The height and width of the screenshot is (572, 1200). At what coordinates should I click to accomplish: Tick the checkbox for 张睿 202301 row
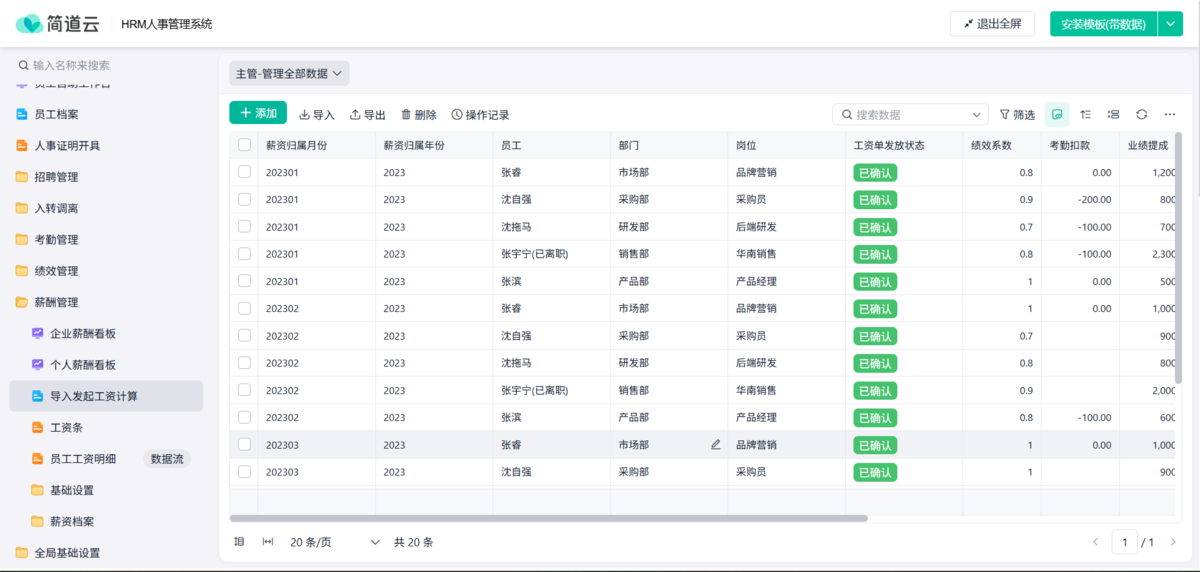point(245,172)
